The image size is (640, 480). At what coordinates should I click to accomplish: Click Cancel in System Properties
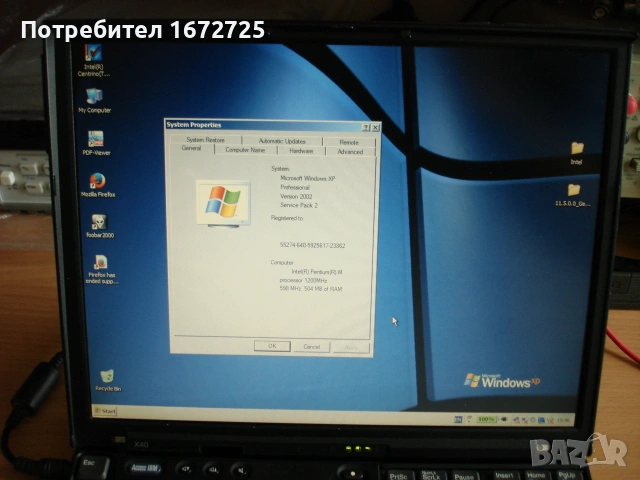point(312,347)
